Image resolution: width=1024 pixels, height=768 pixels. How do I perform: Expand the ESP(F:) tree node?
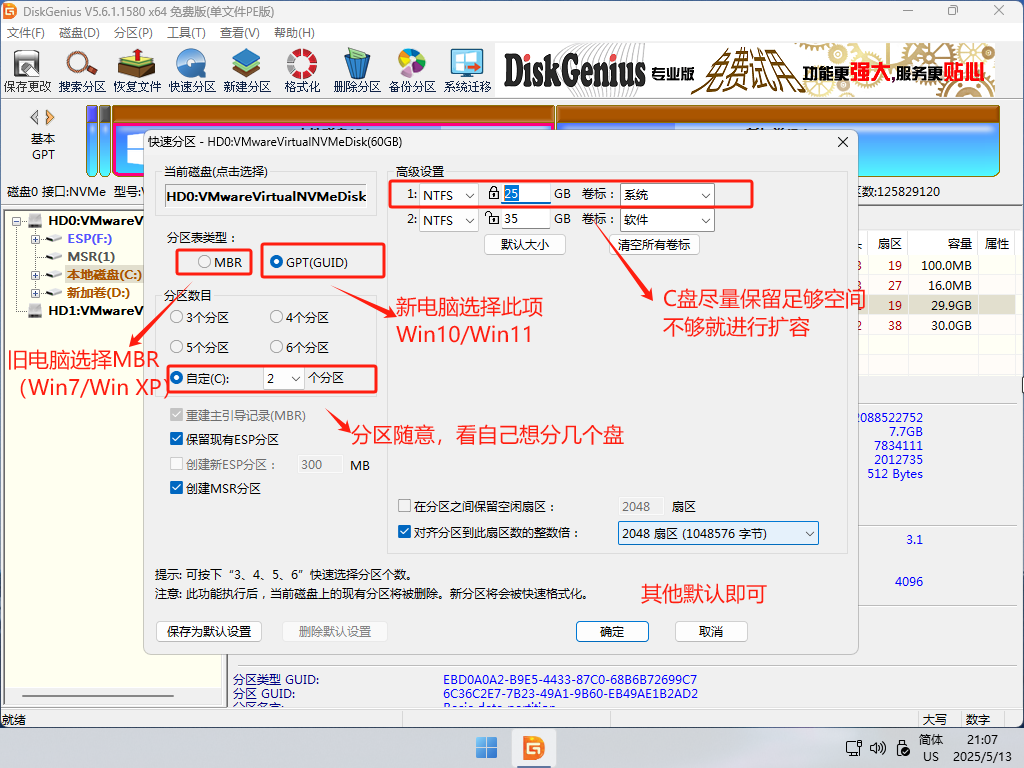[x=36, y=239]
